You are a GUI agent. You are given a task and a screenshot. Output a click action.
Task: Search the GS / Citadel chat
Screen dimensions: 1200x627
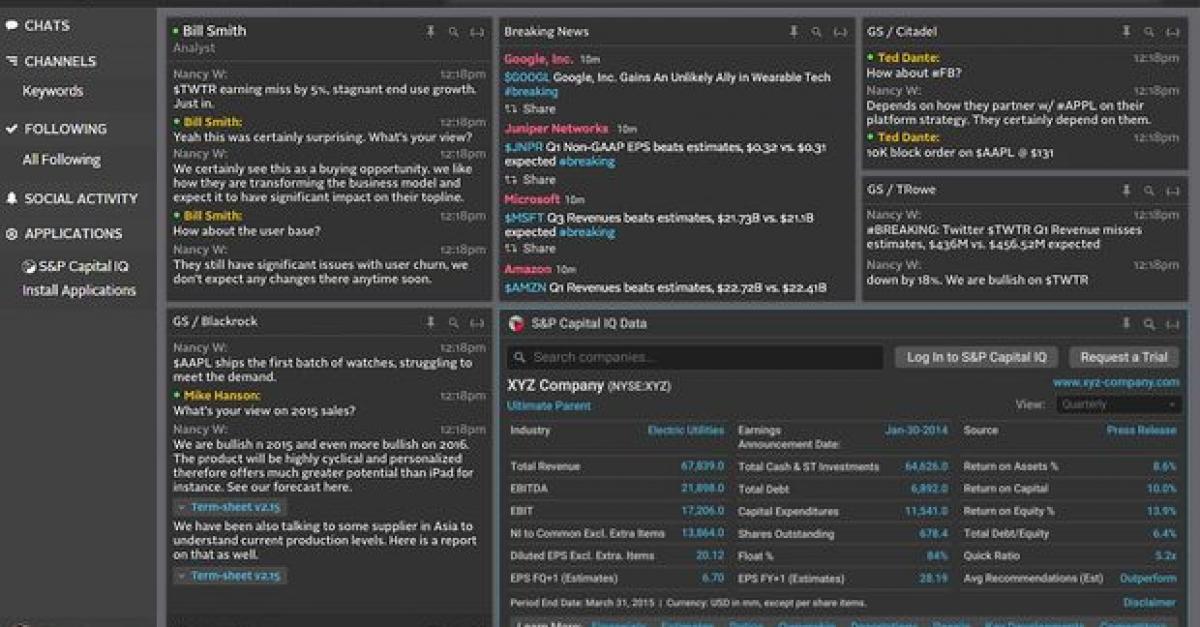click(1149, 32)
